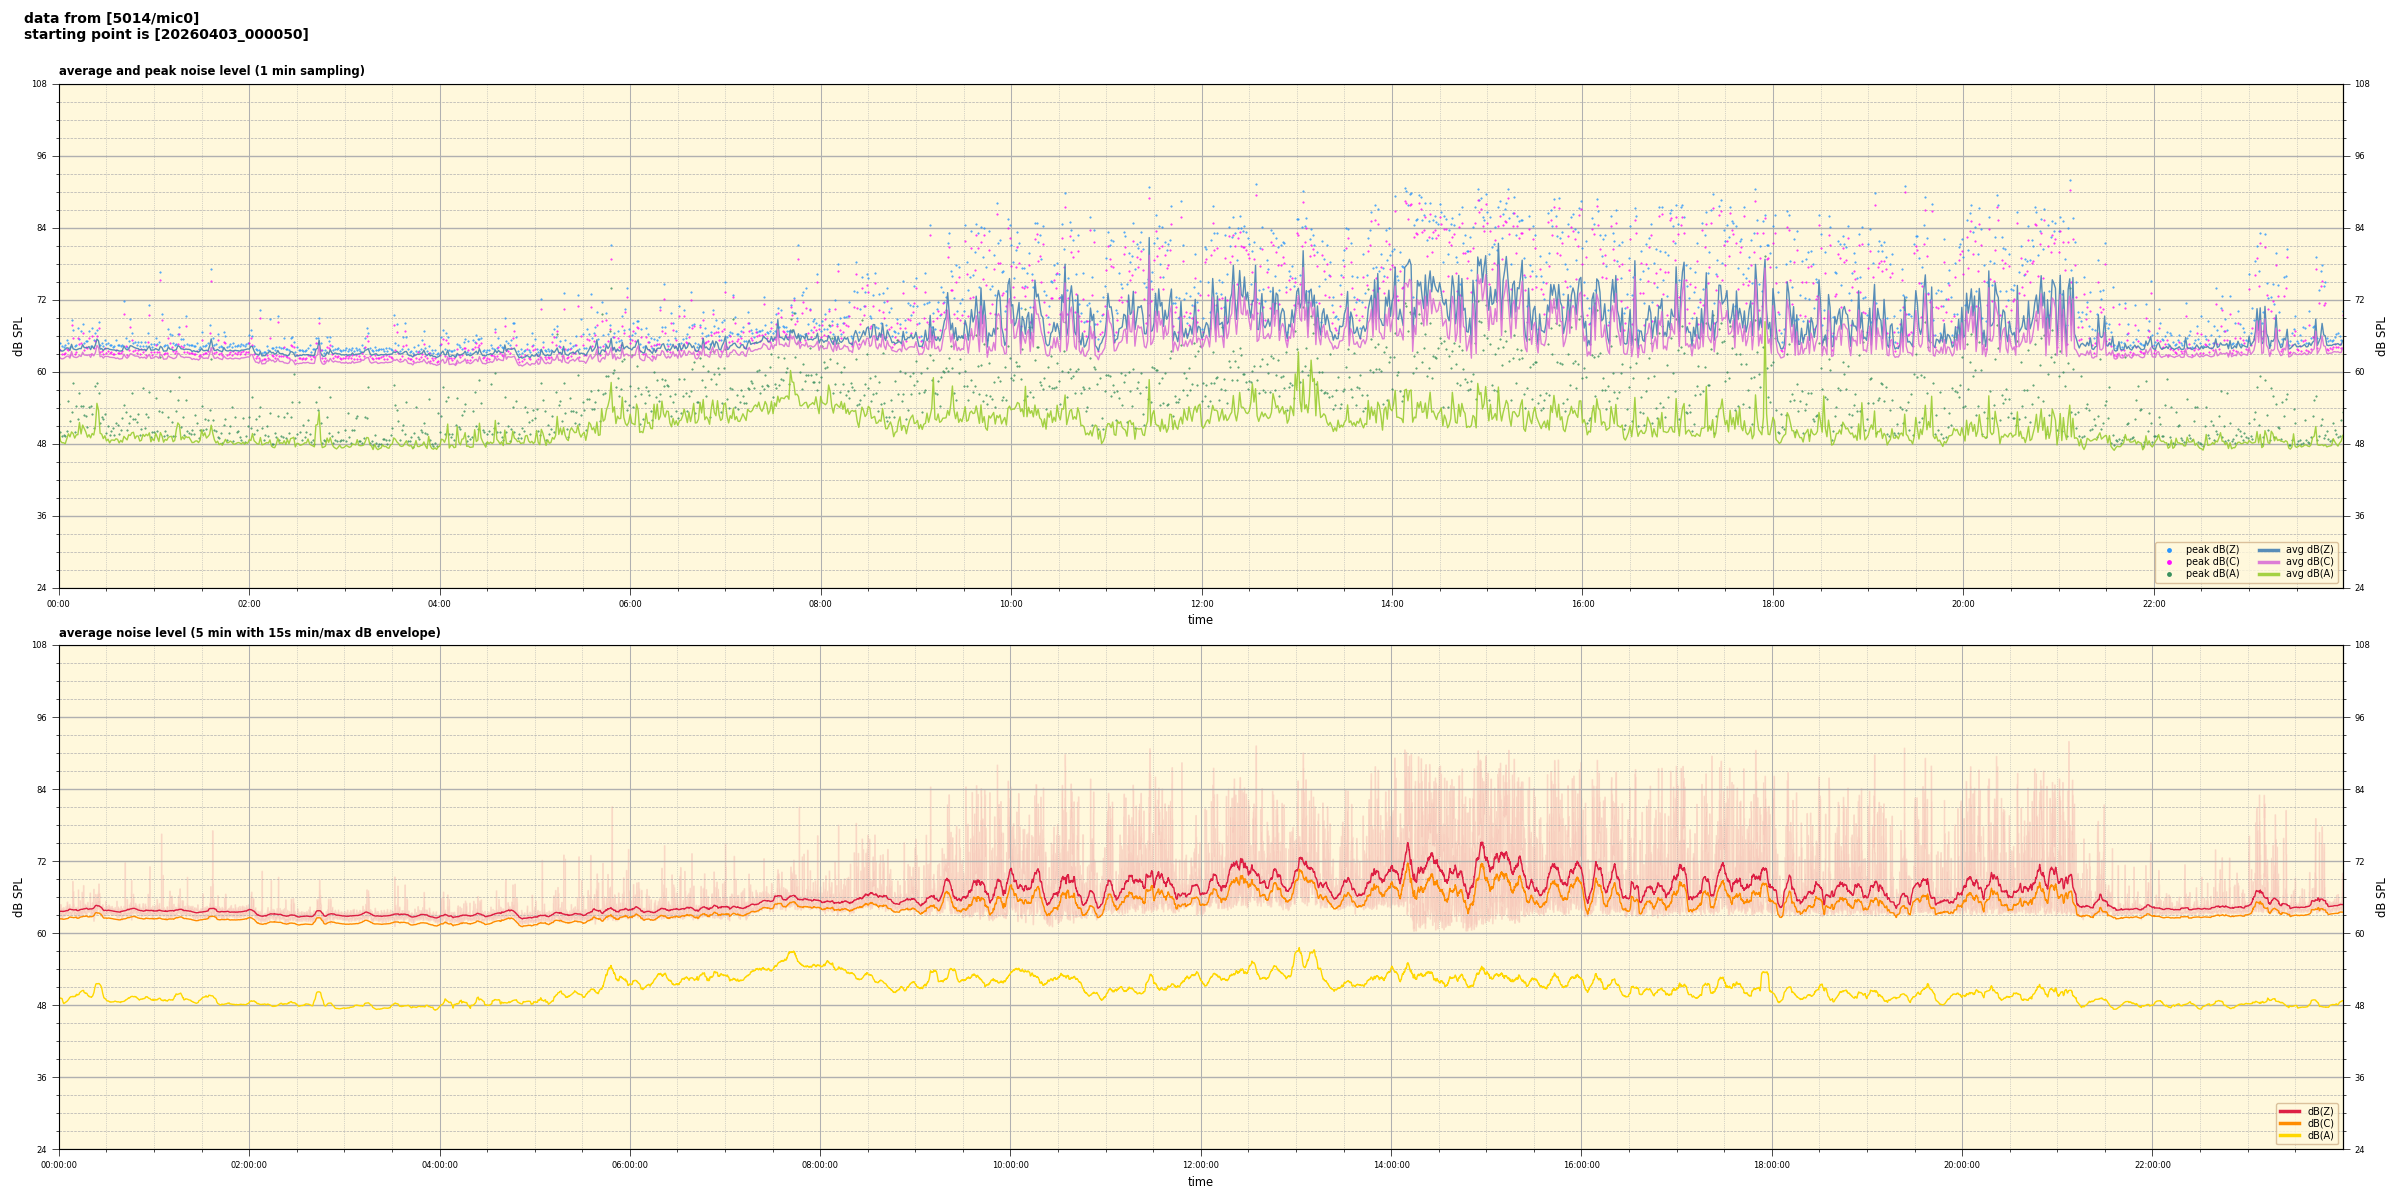This screenshot has height=1200, width=2400.
Task: Select avg dB(Z) legend line
Action: (2269, 550)
